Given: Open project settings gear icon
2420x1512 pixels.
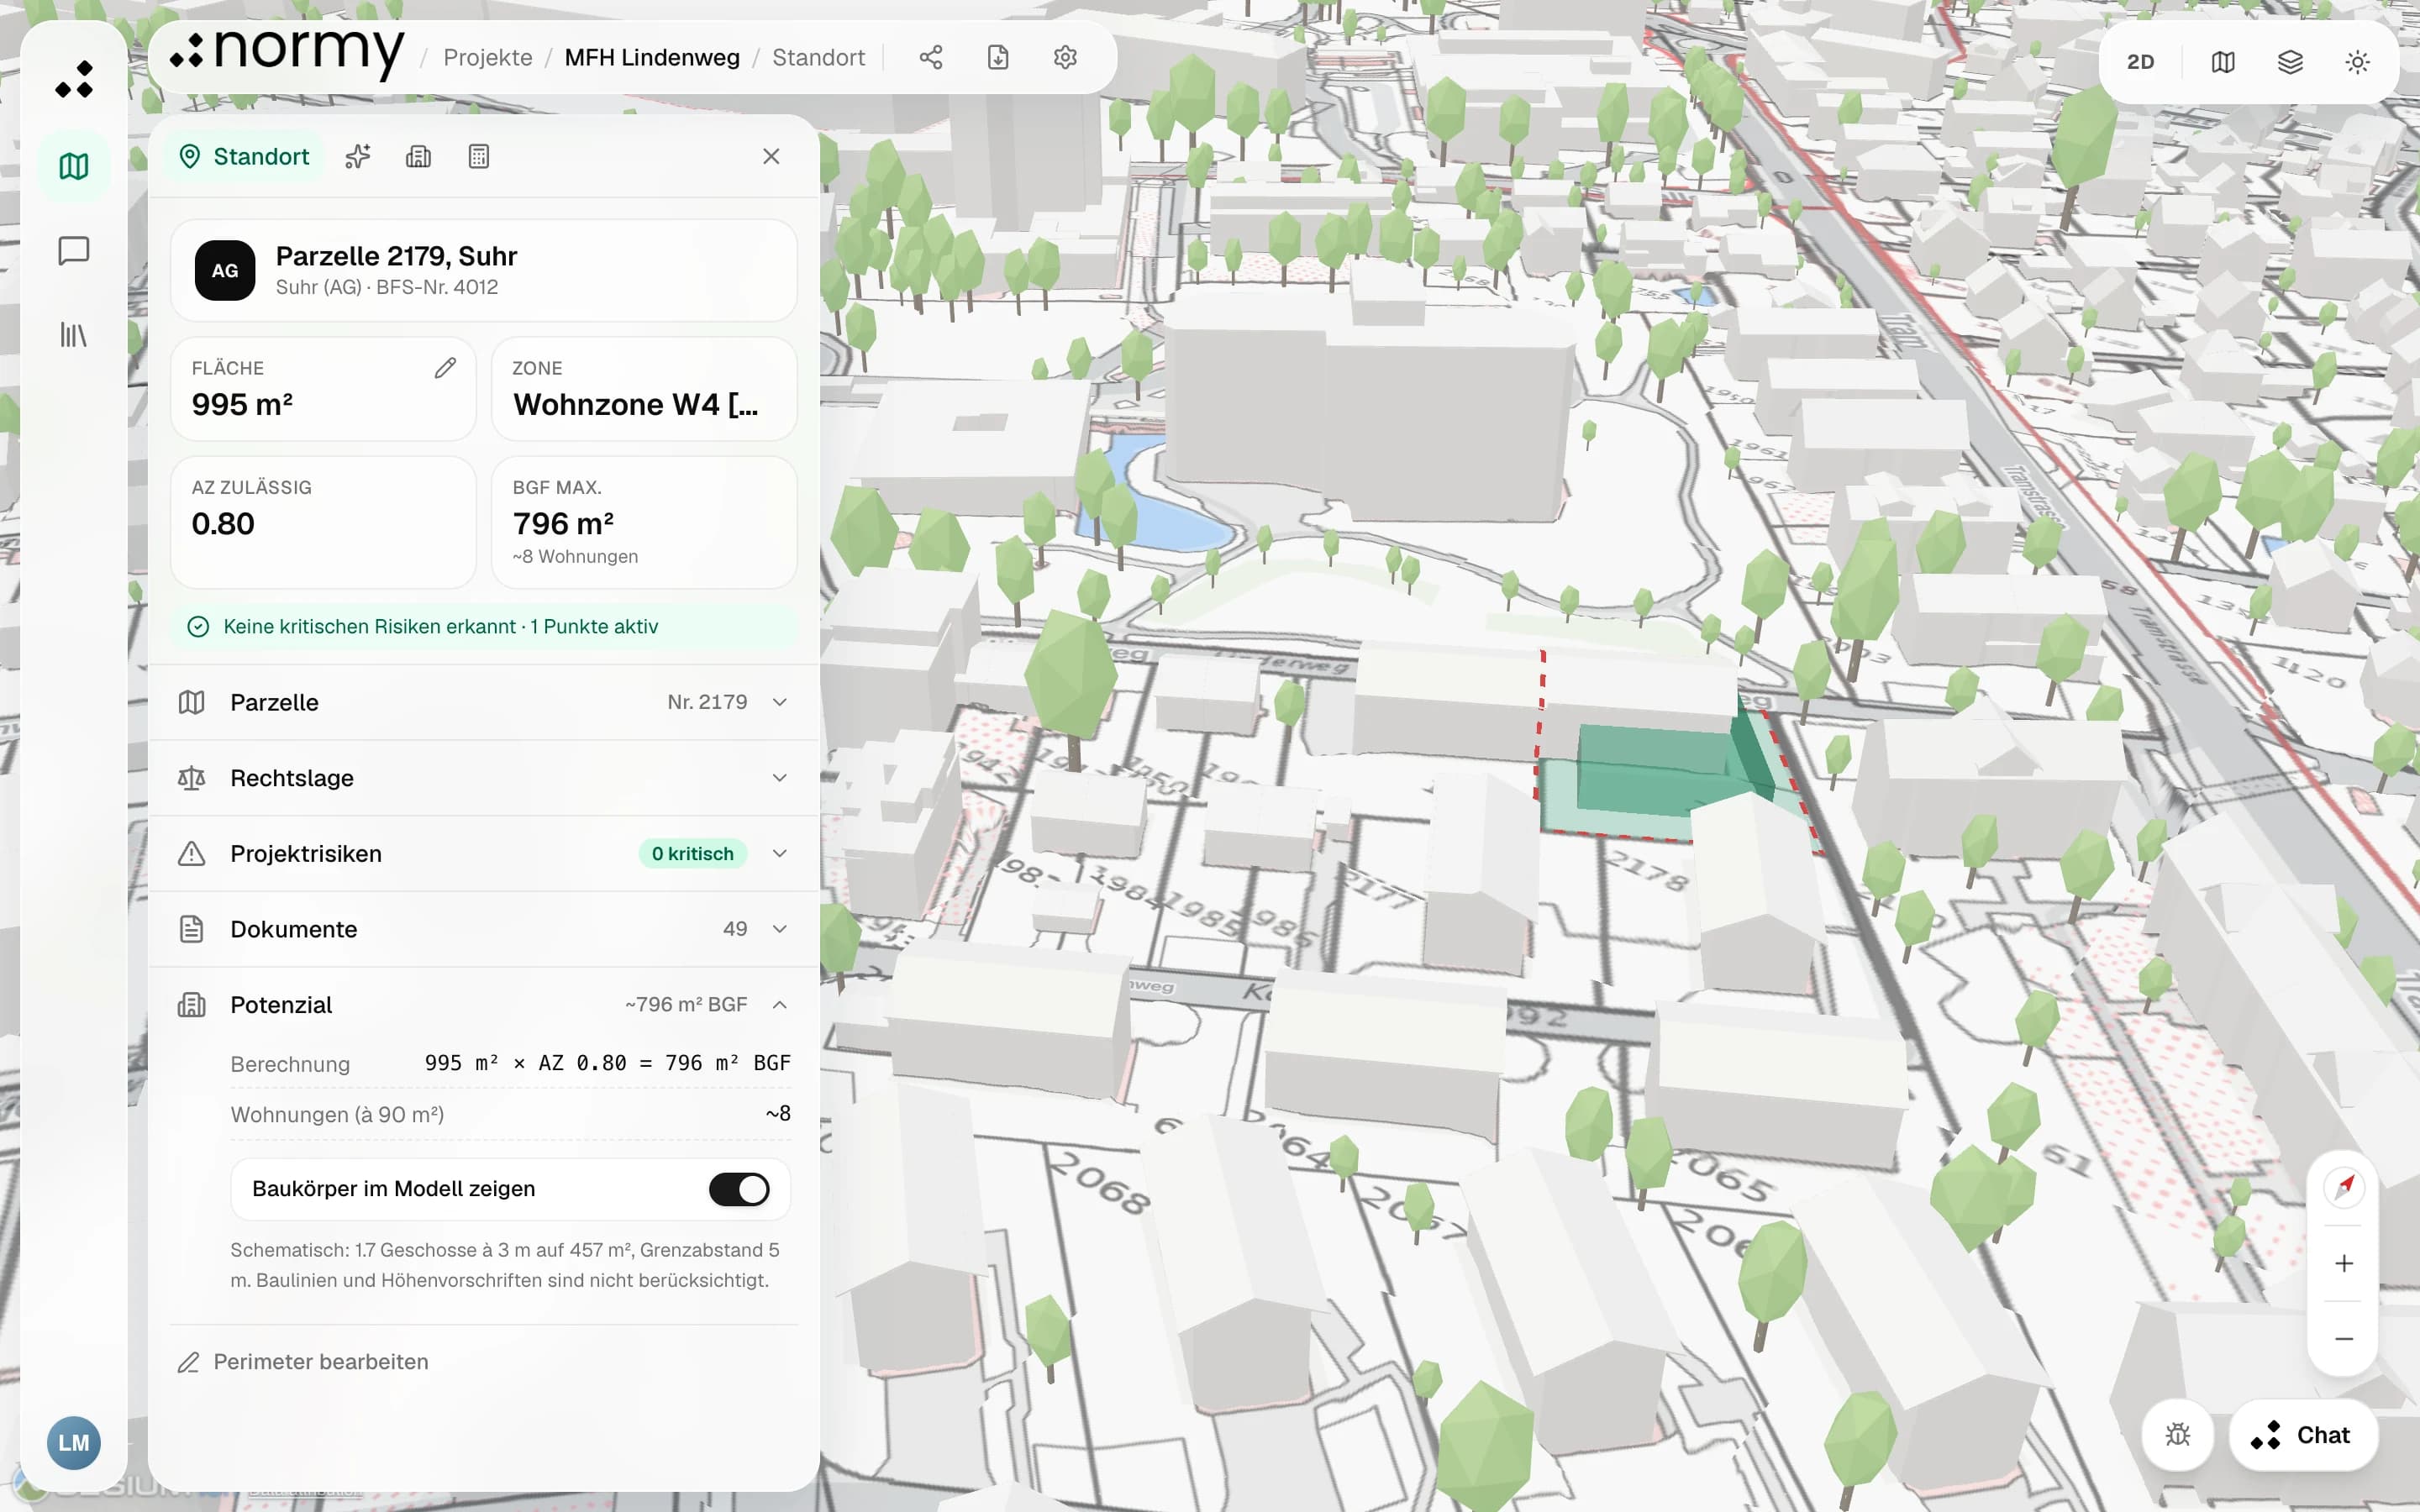Looking at the screenshot, I should 1065,57.
